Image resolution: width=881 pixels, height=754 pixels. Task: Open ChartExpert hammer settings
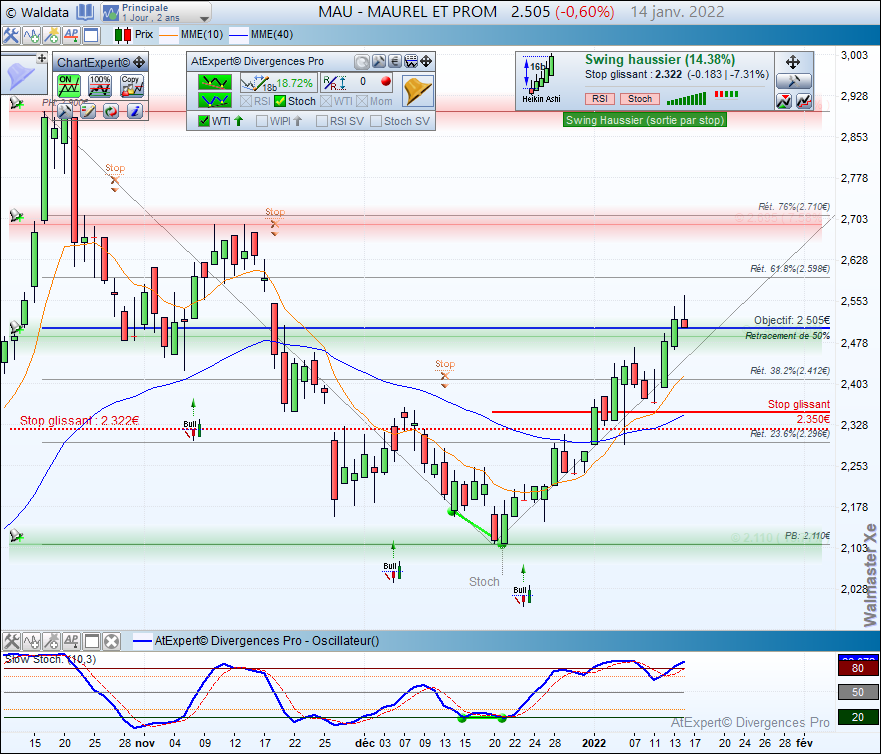coord(65,111)
